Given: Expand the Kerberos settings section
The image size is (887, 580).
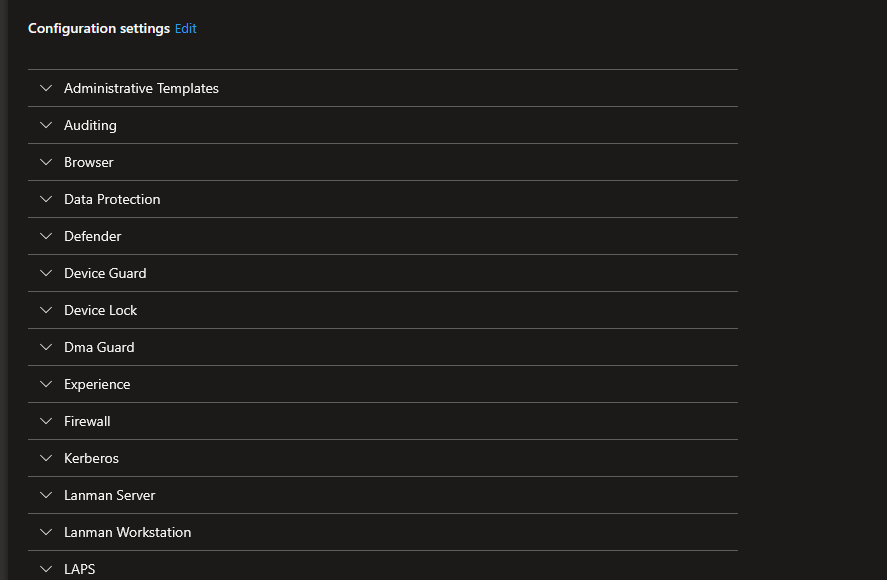Looking at the screenshot, I should [x=91, y=458].
